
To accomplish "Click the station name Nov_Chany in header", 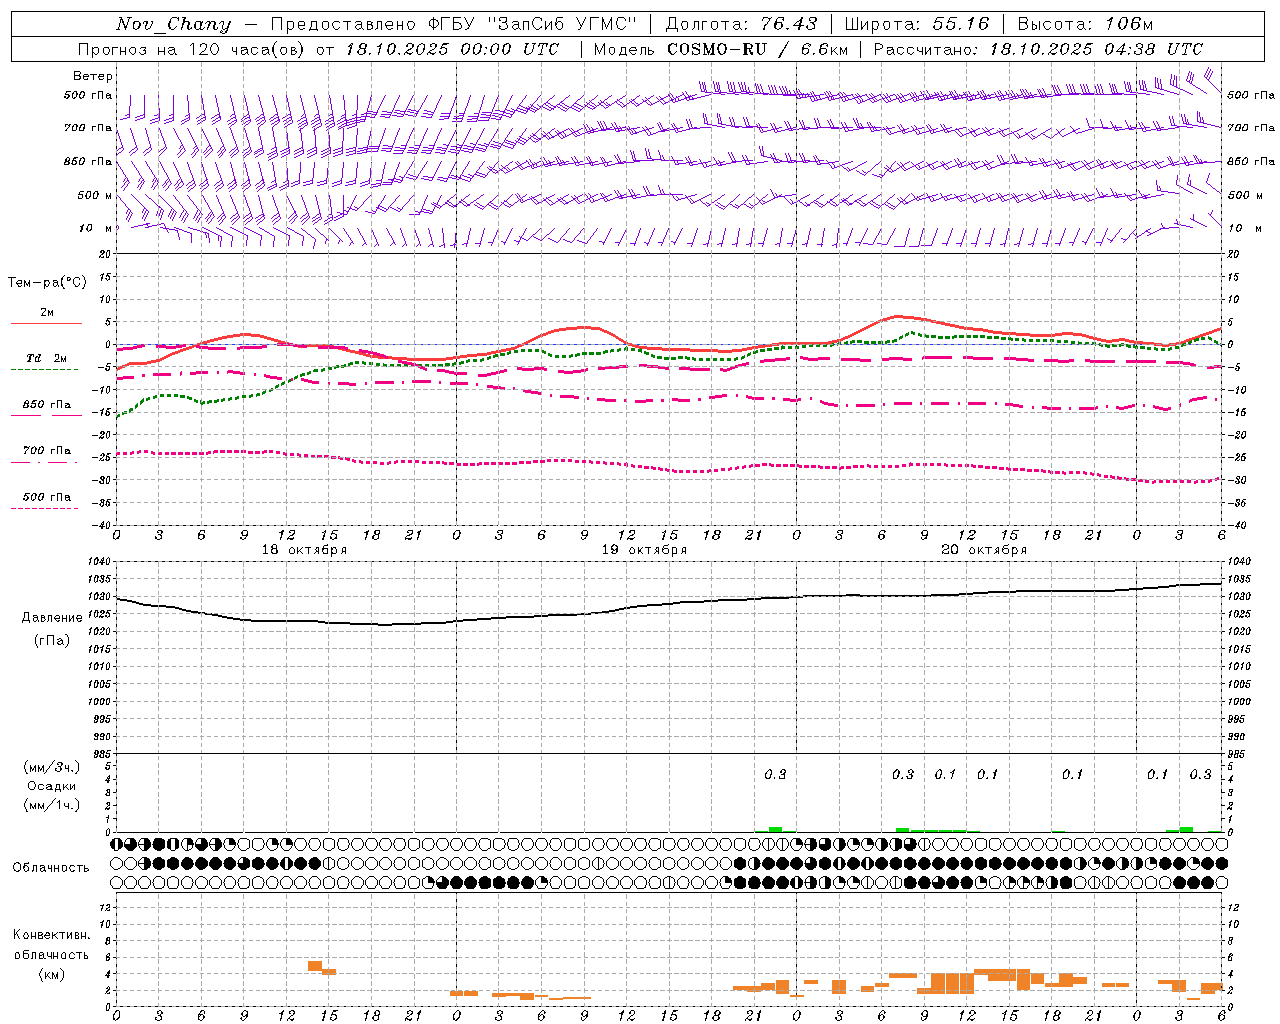I will coord(173,24).
